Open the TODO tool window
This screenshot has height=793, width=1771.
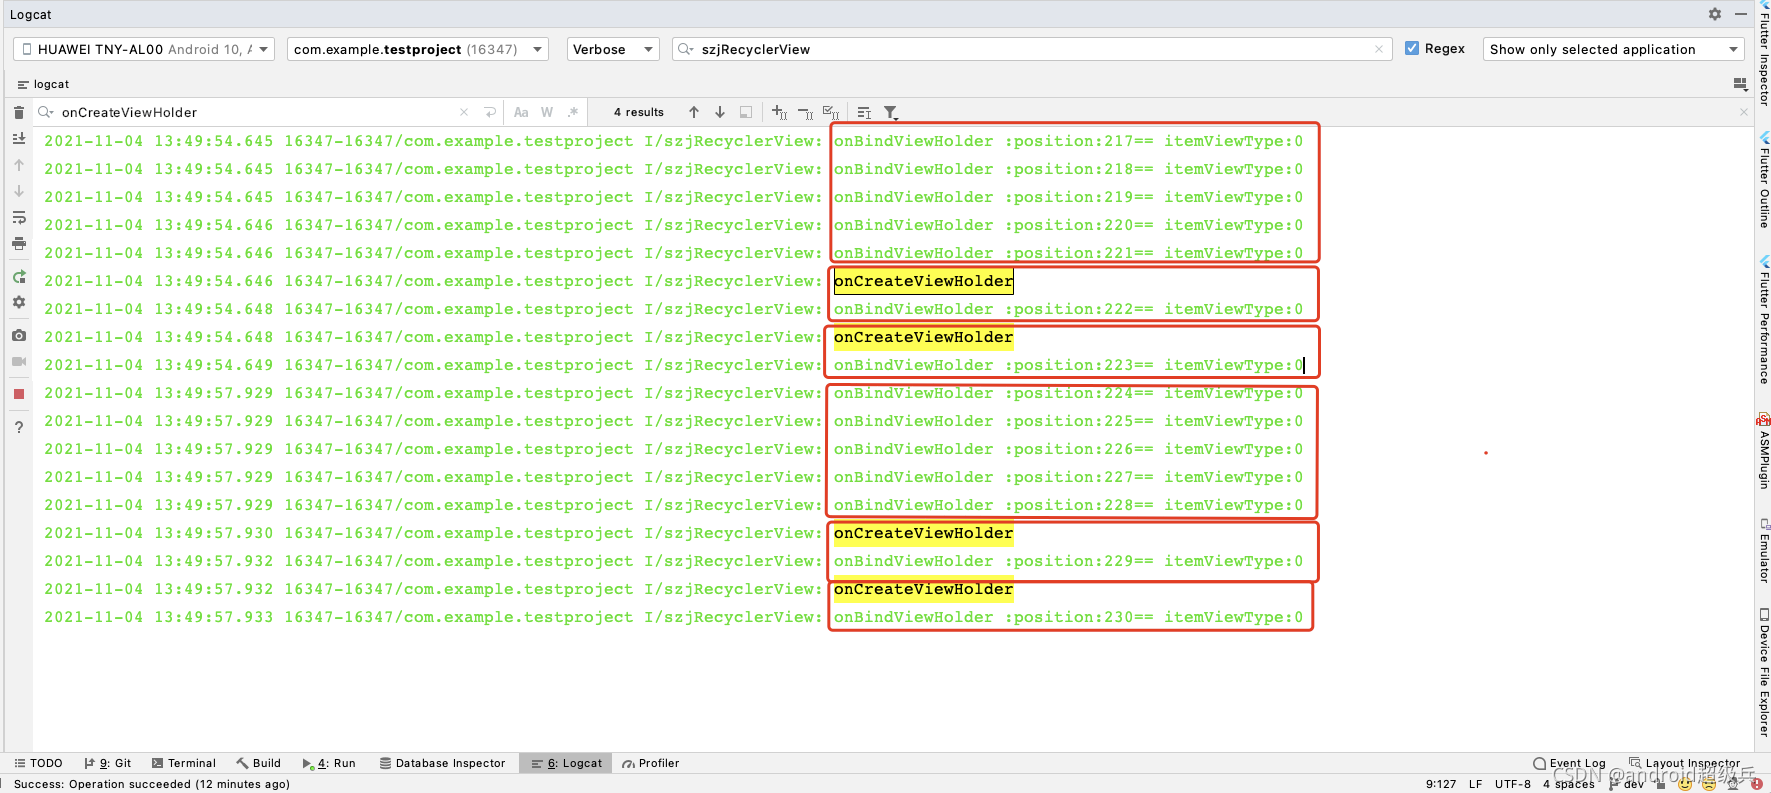pos(38,763)
